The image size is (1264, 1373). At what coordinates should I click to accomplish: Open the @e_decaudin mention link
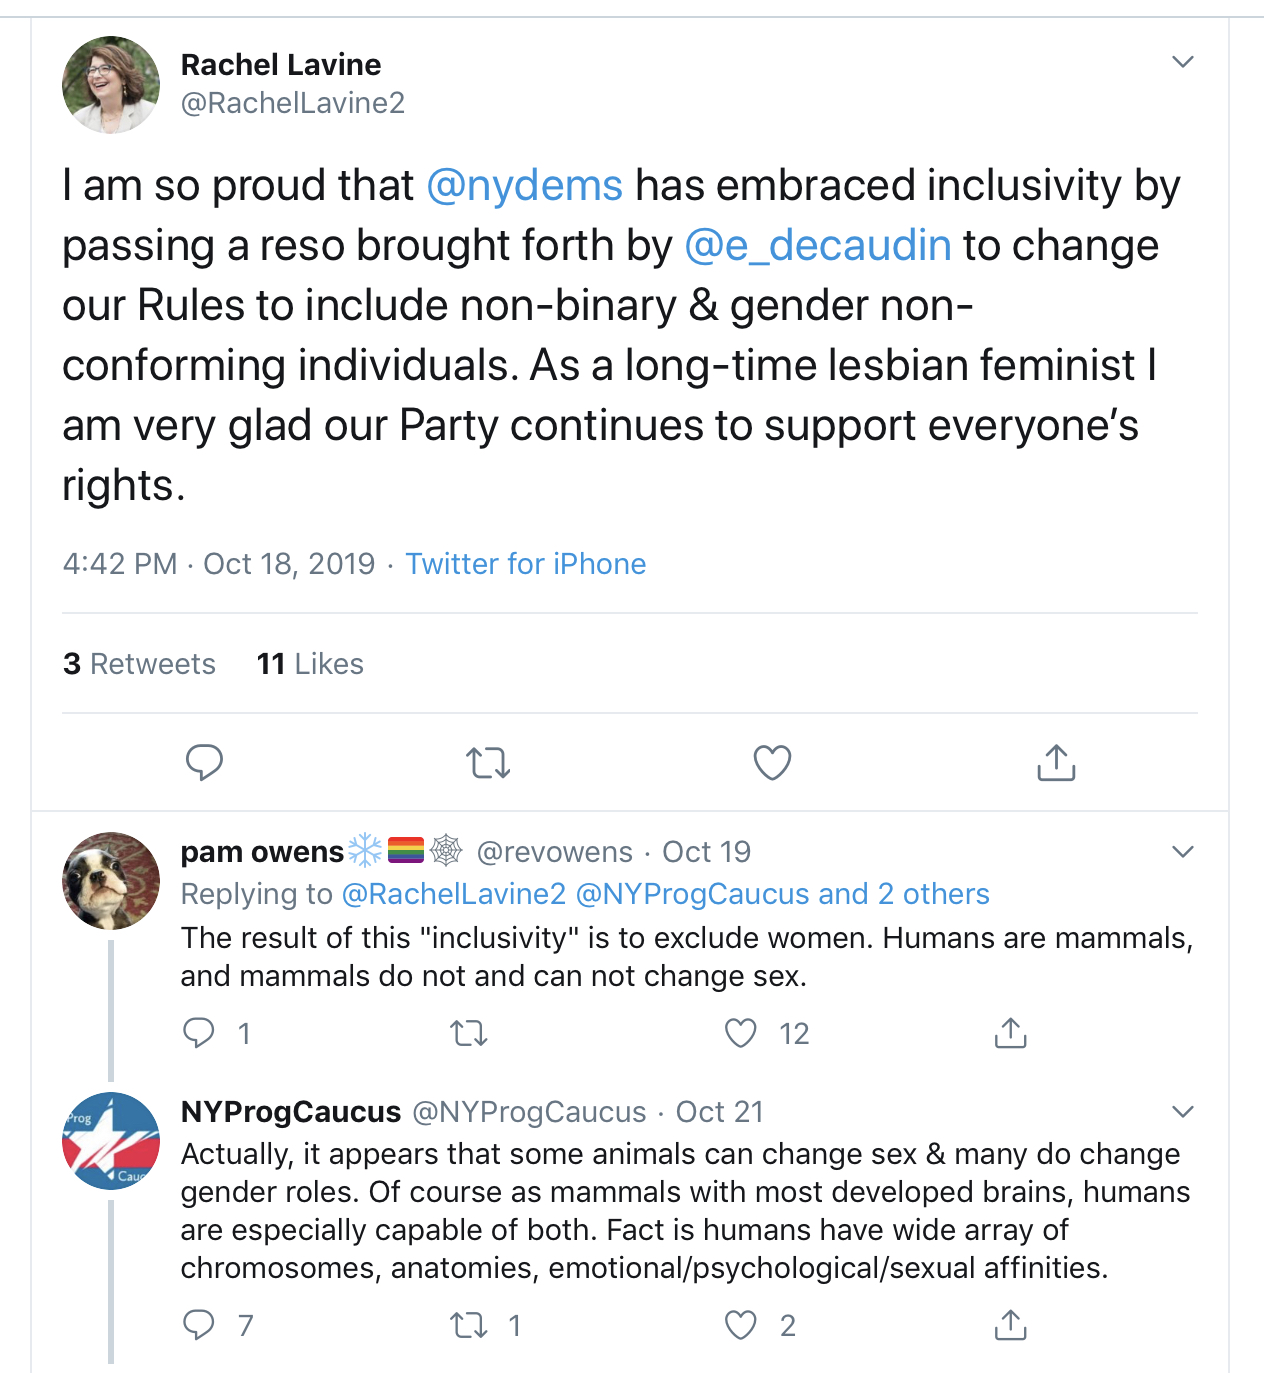click(817, 246)
